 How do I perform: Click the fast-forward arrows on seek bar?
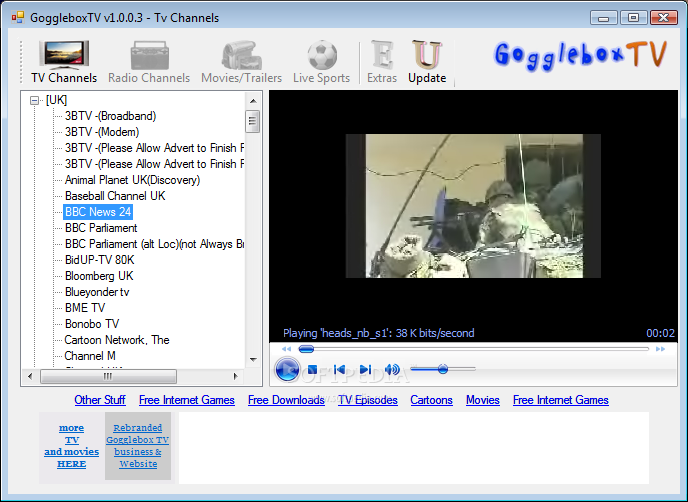pyautogui.click(x=660, y=349)
